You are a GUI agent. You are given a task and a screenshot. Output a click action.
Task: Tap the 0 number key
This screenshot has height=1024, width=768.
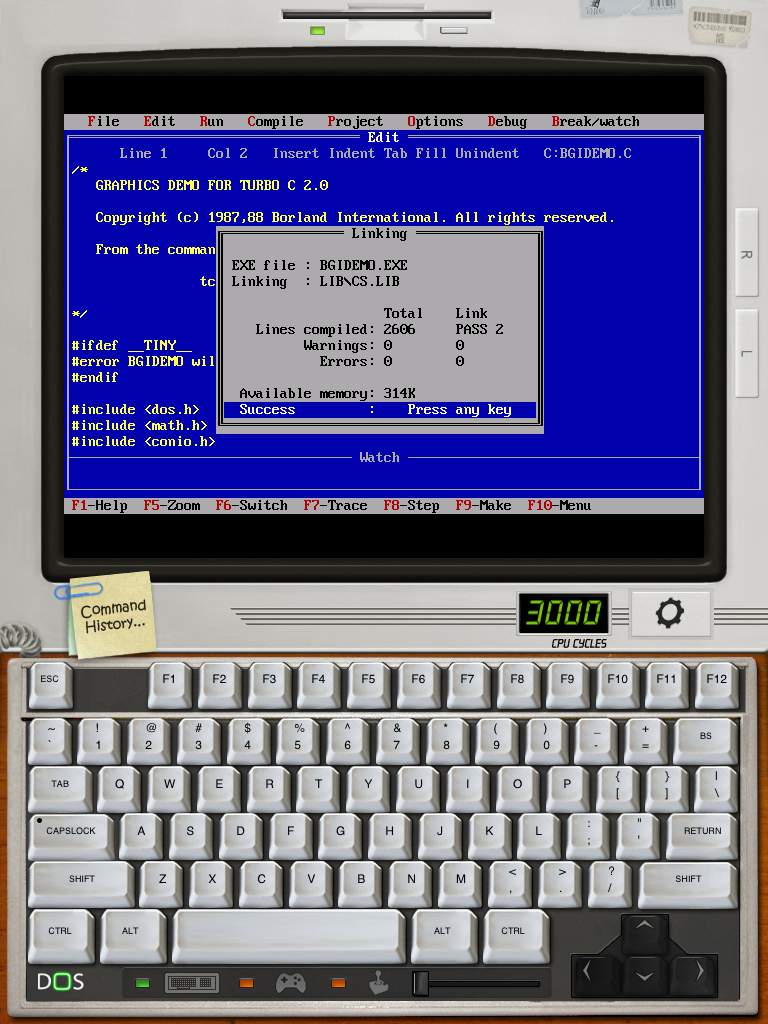[x=546, y=740]
